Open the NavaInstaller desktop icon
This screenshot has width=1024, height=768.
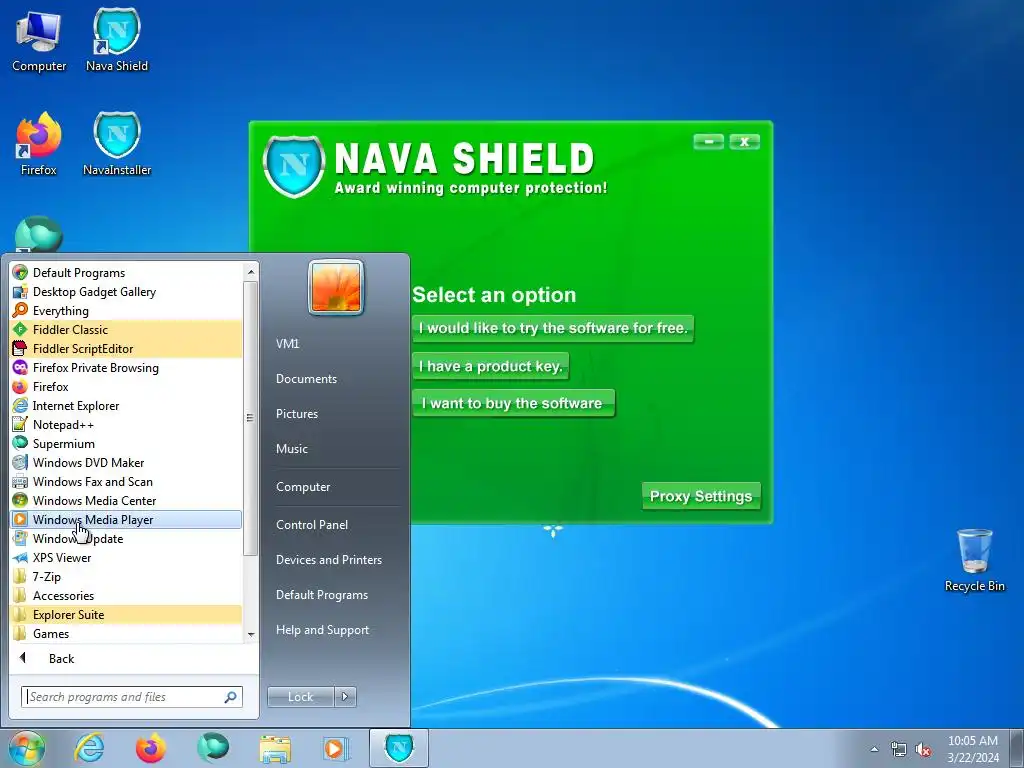point(117,144)
